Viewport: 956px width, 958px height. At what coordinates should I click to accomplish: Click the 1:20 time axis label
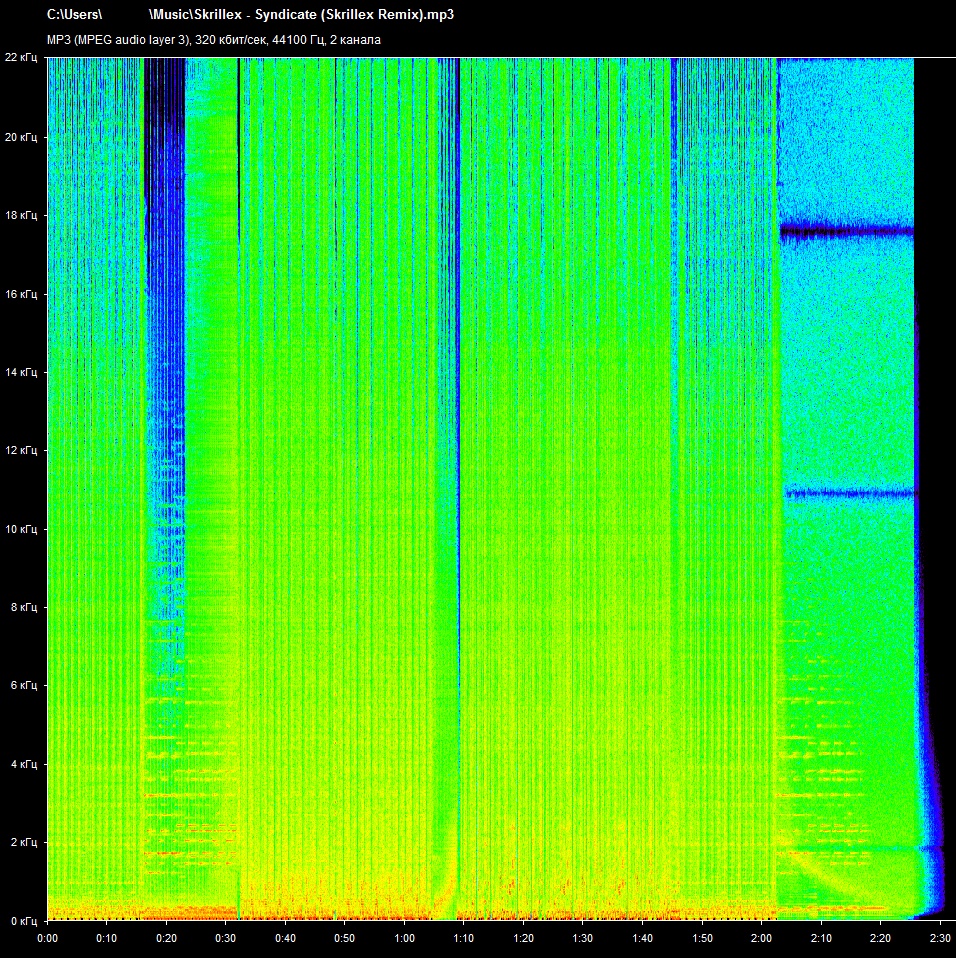click(524, 938)
